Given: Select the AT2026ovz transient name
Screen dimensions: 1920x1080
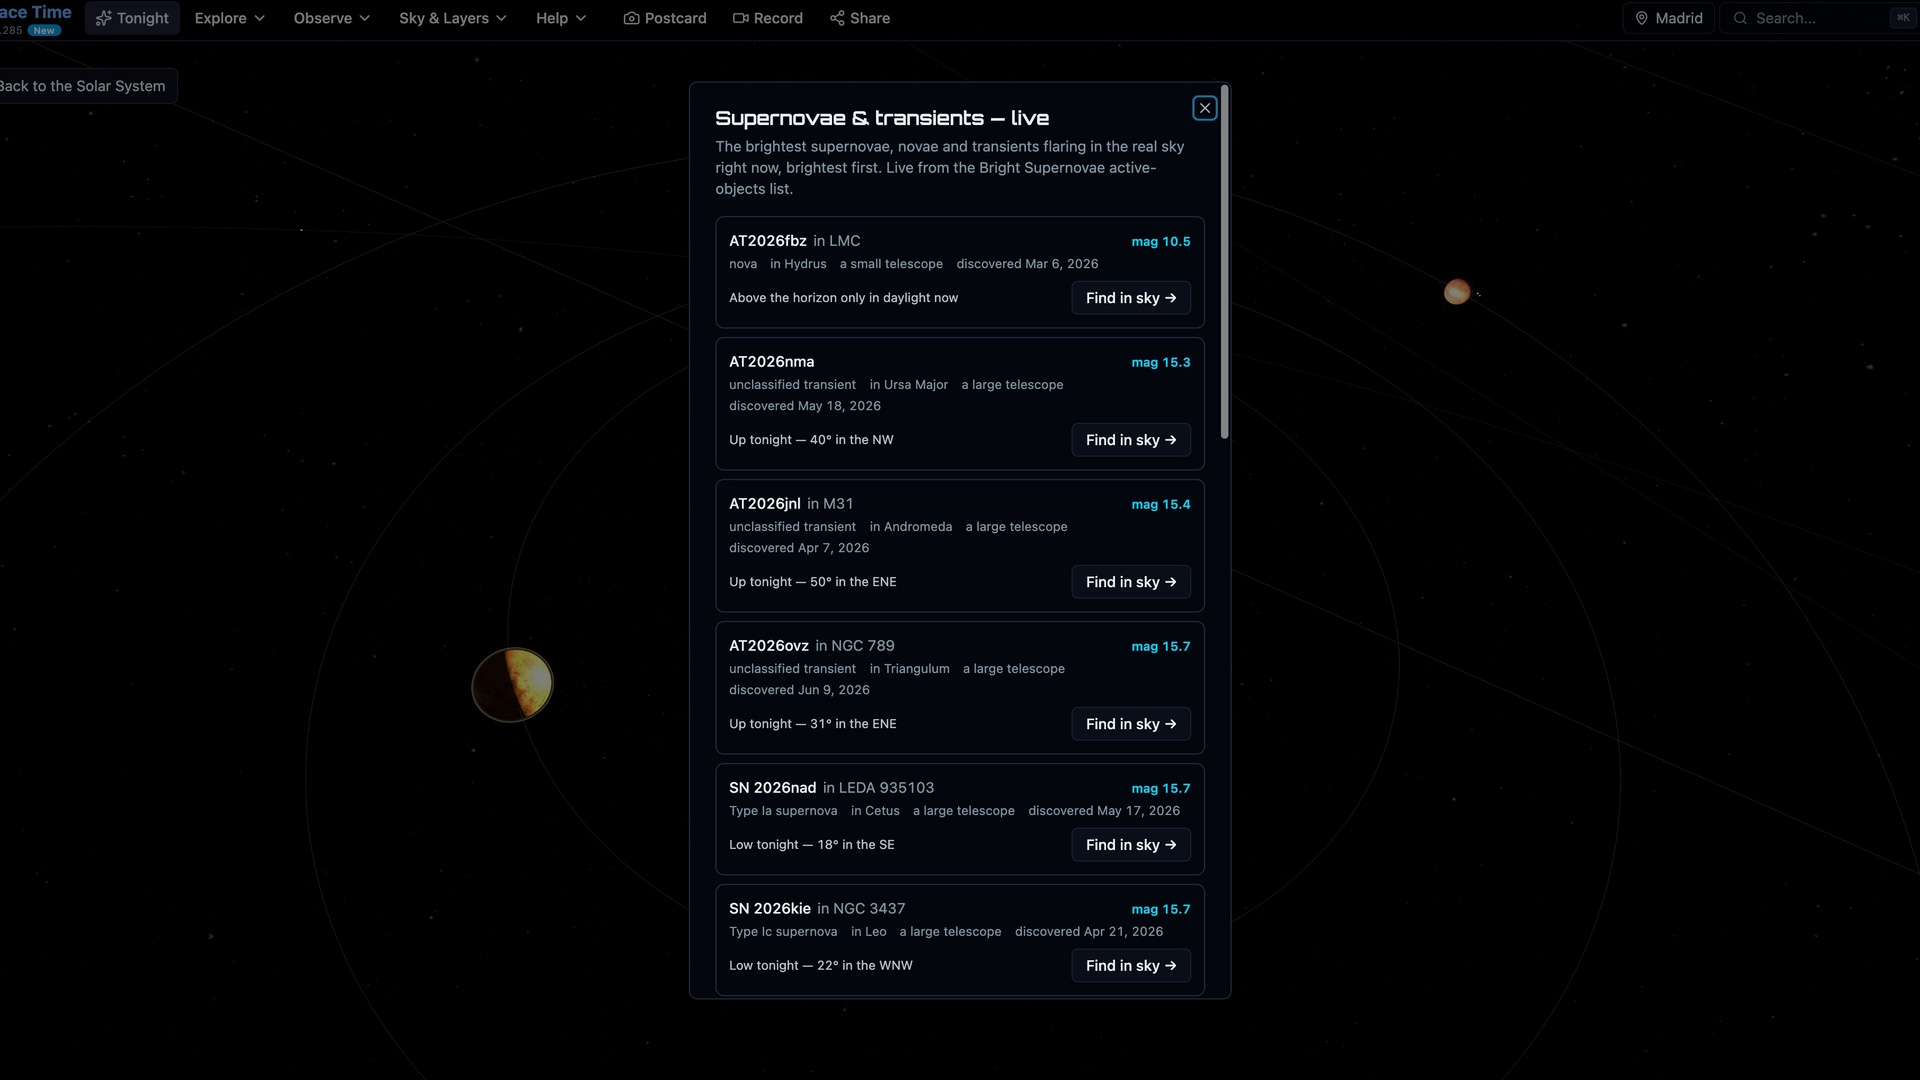Looking at the screenshot, I should click(x=768, y=646).
